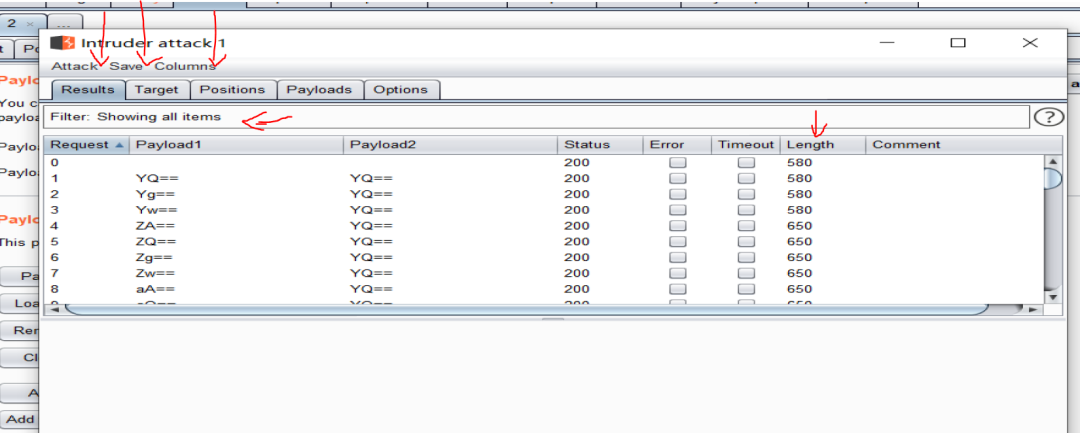Select Payload1 cell ZA==
This screenshot has height=433, width=1080.
tap(156, 226)
